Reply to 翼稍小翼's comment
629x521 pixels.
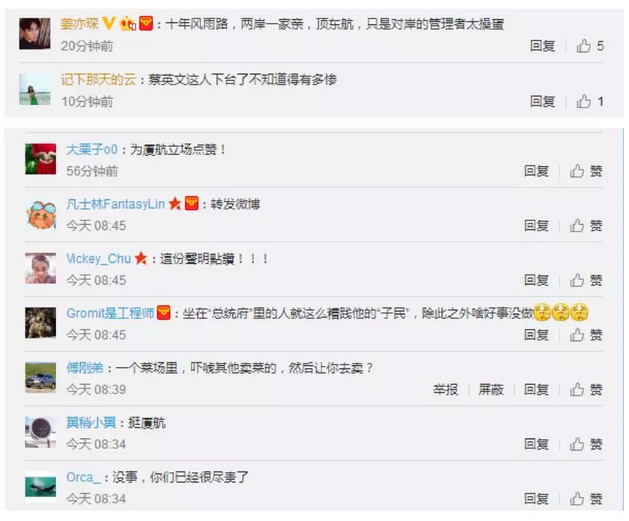click(x=536, y=444)
